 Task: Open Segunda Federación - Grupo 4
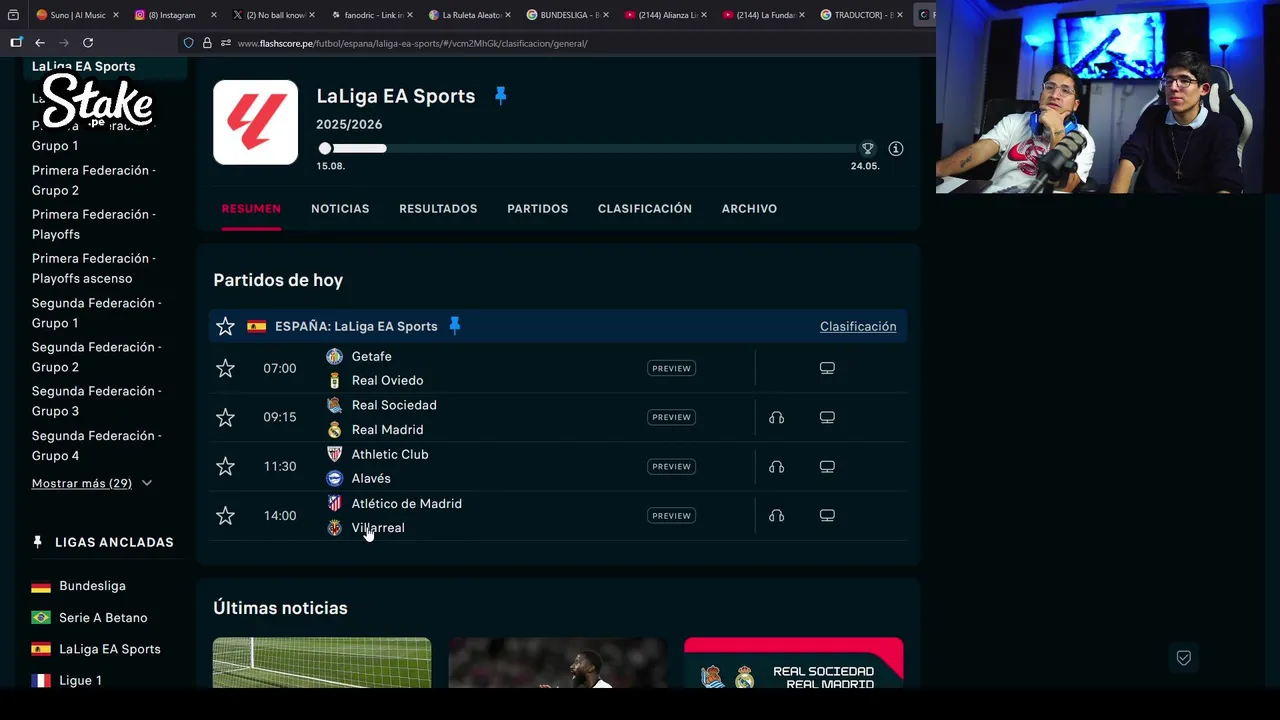[x=96, y=445]
